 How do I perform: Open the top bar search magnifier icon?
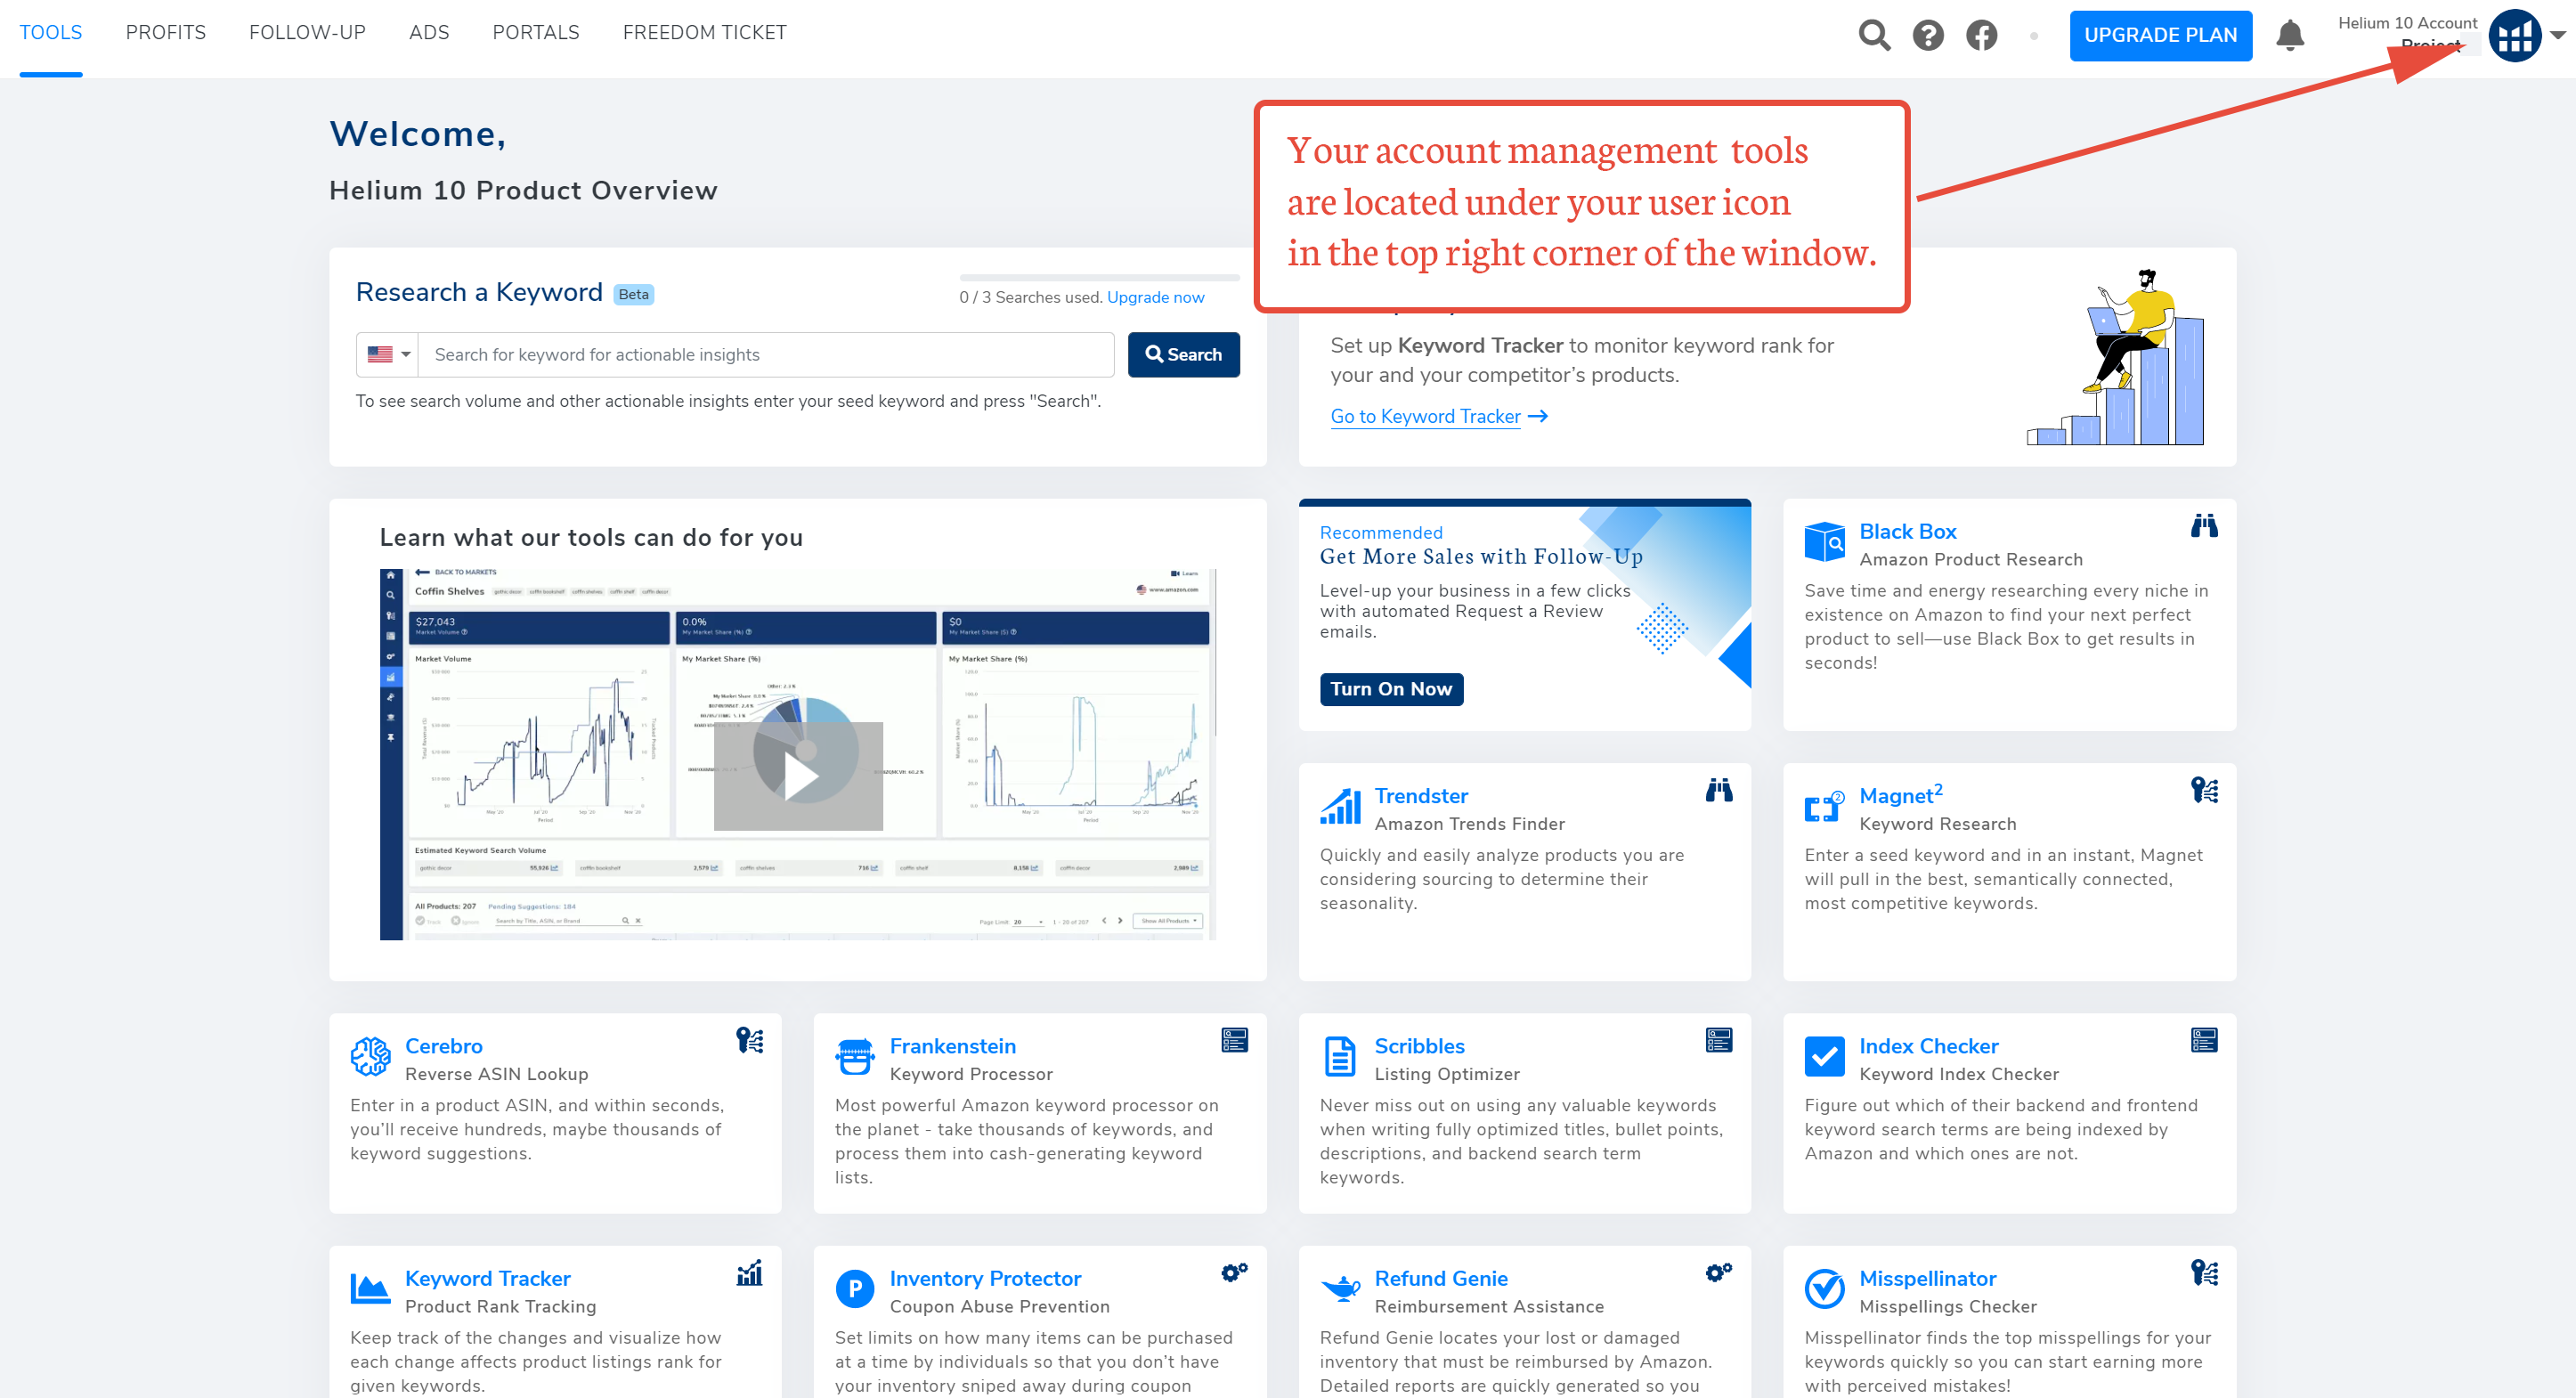pos(1874,35)
